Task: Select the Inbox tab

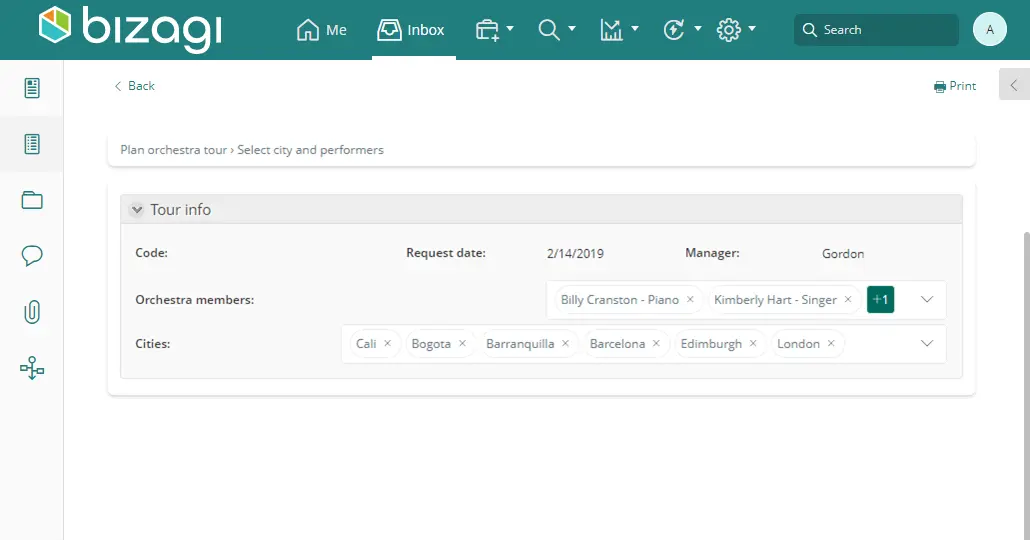Action: point(411,30)
